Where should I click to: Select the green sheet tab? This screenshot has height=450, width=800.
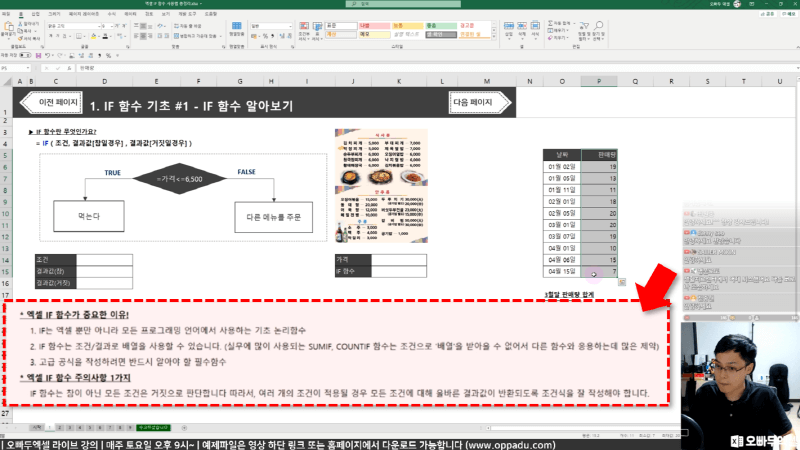[154, 428]
